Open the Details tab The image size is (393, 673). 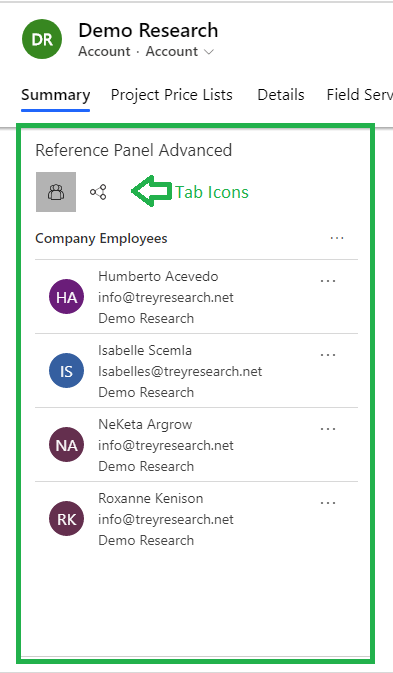[x=281, y=95]
